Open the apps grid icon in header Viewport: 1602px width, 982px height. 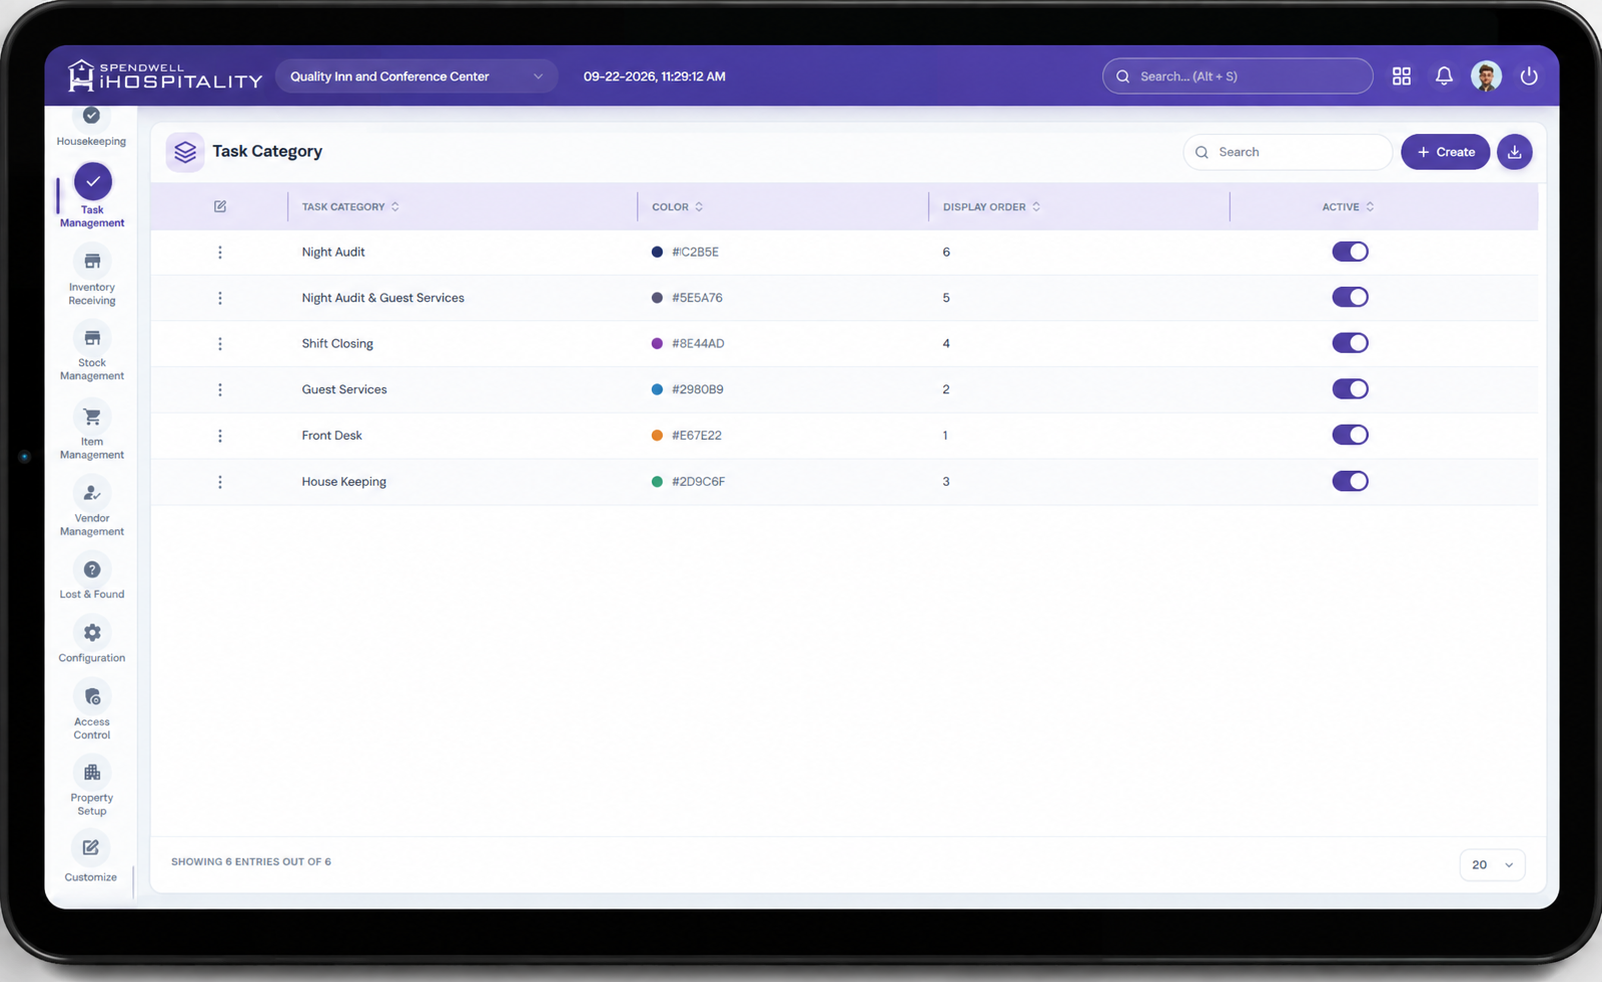coord(1401,76)
